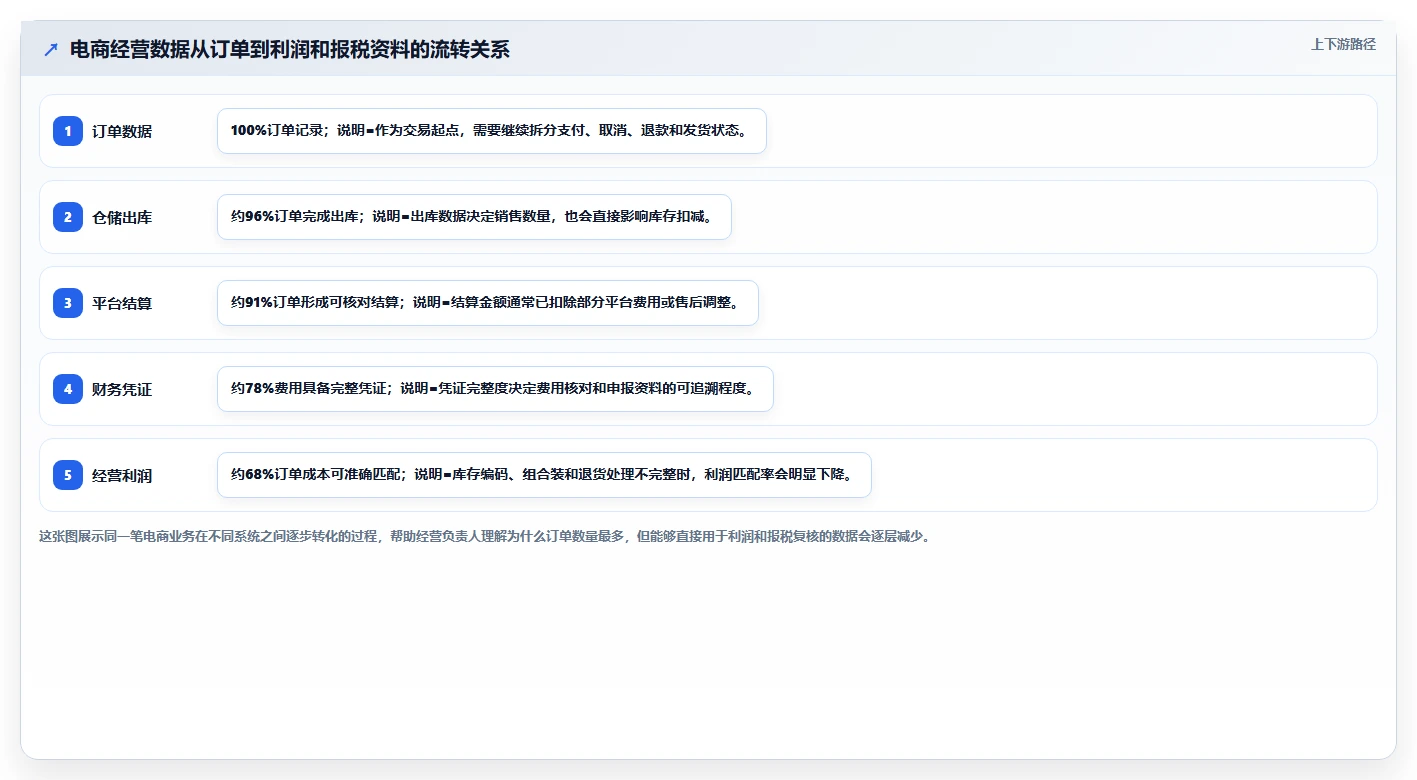Viewport: 1417px width, 780px height.
Task: Click the arrow icon beside the title
Action: point(51,49)
